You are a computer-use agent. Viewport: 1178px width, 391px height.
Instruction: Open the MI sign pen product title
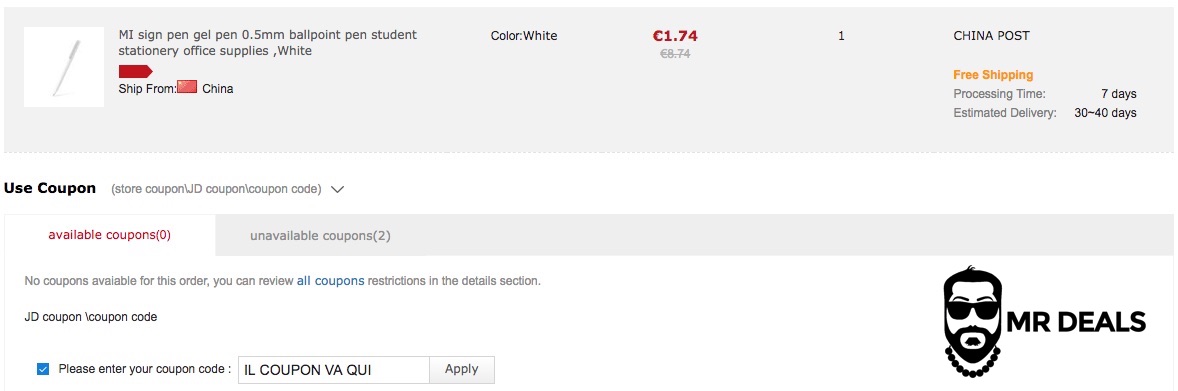[x=267, y=43]
